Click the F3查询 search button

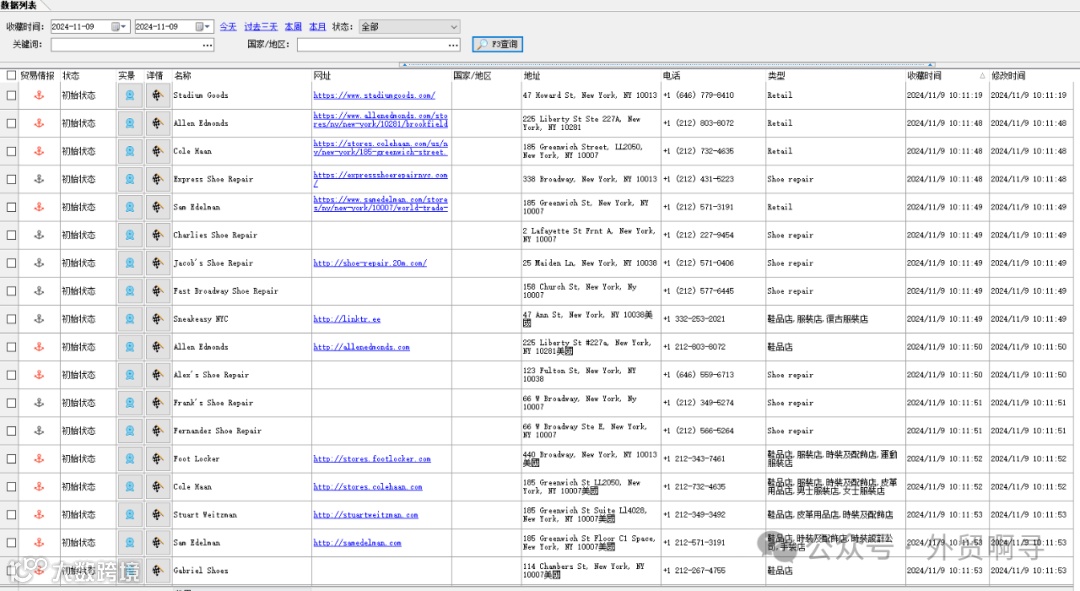point(498,44)
